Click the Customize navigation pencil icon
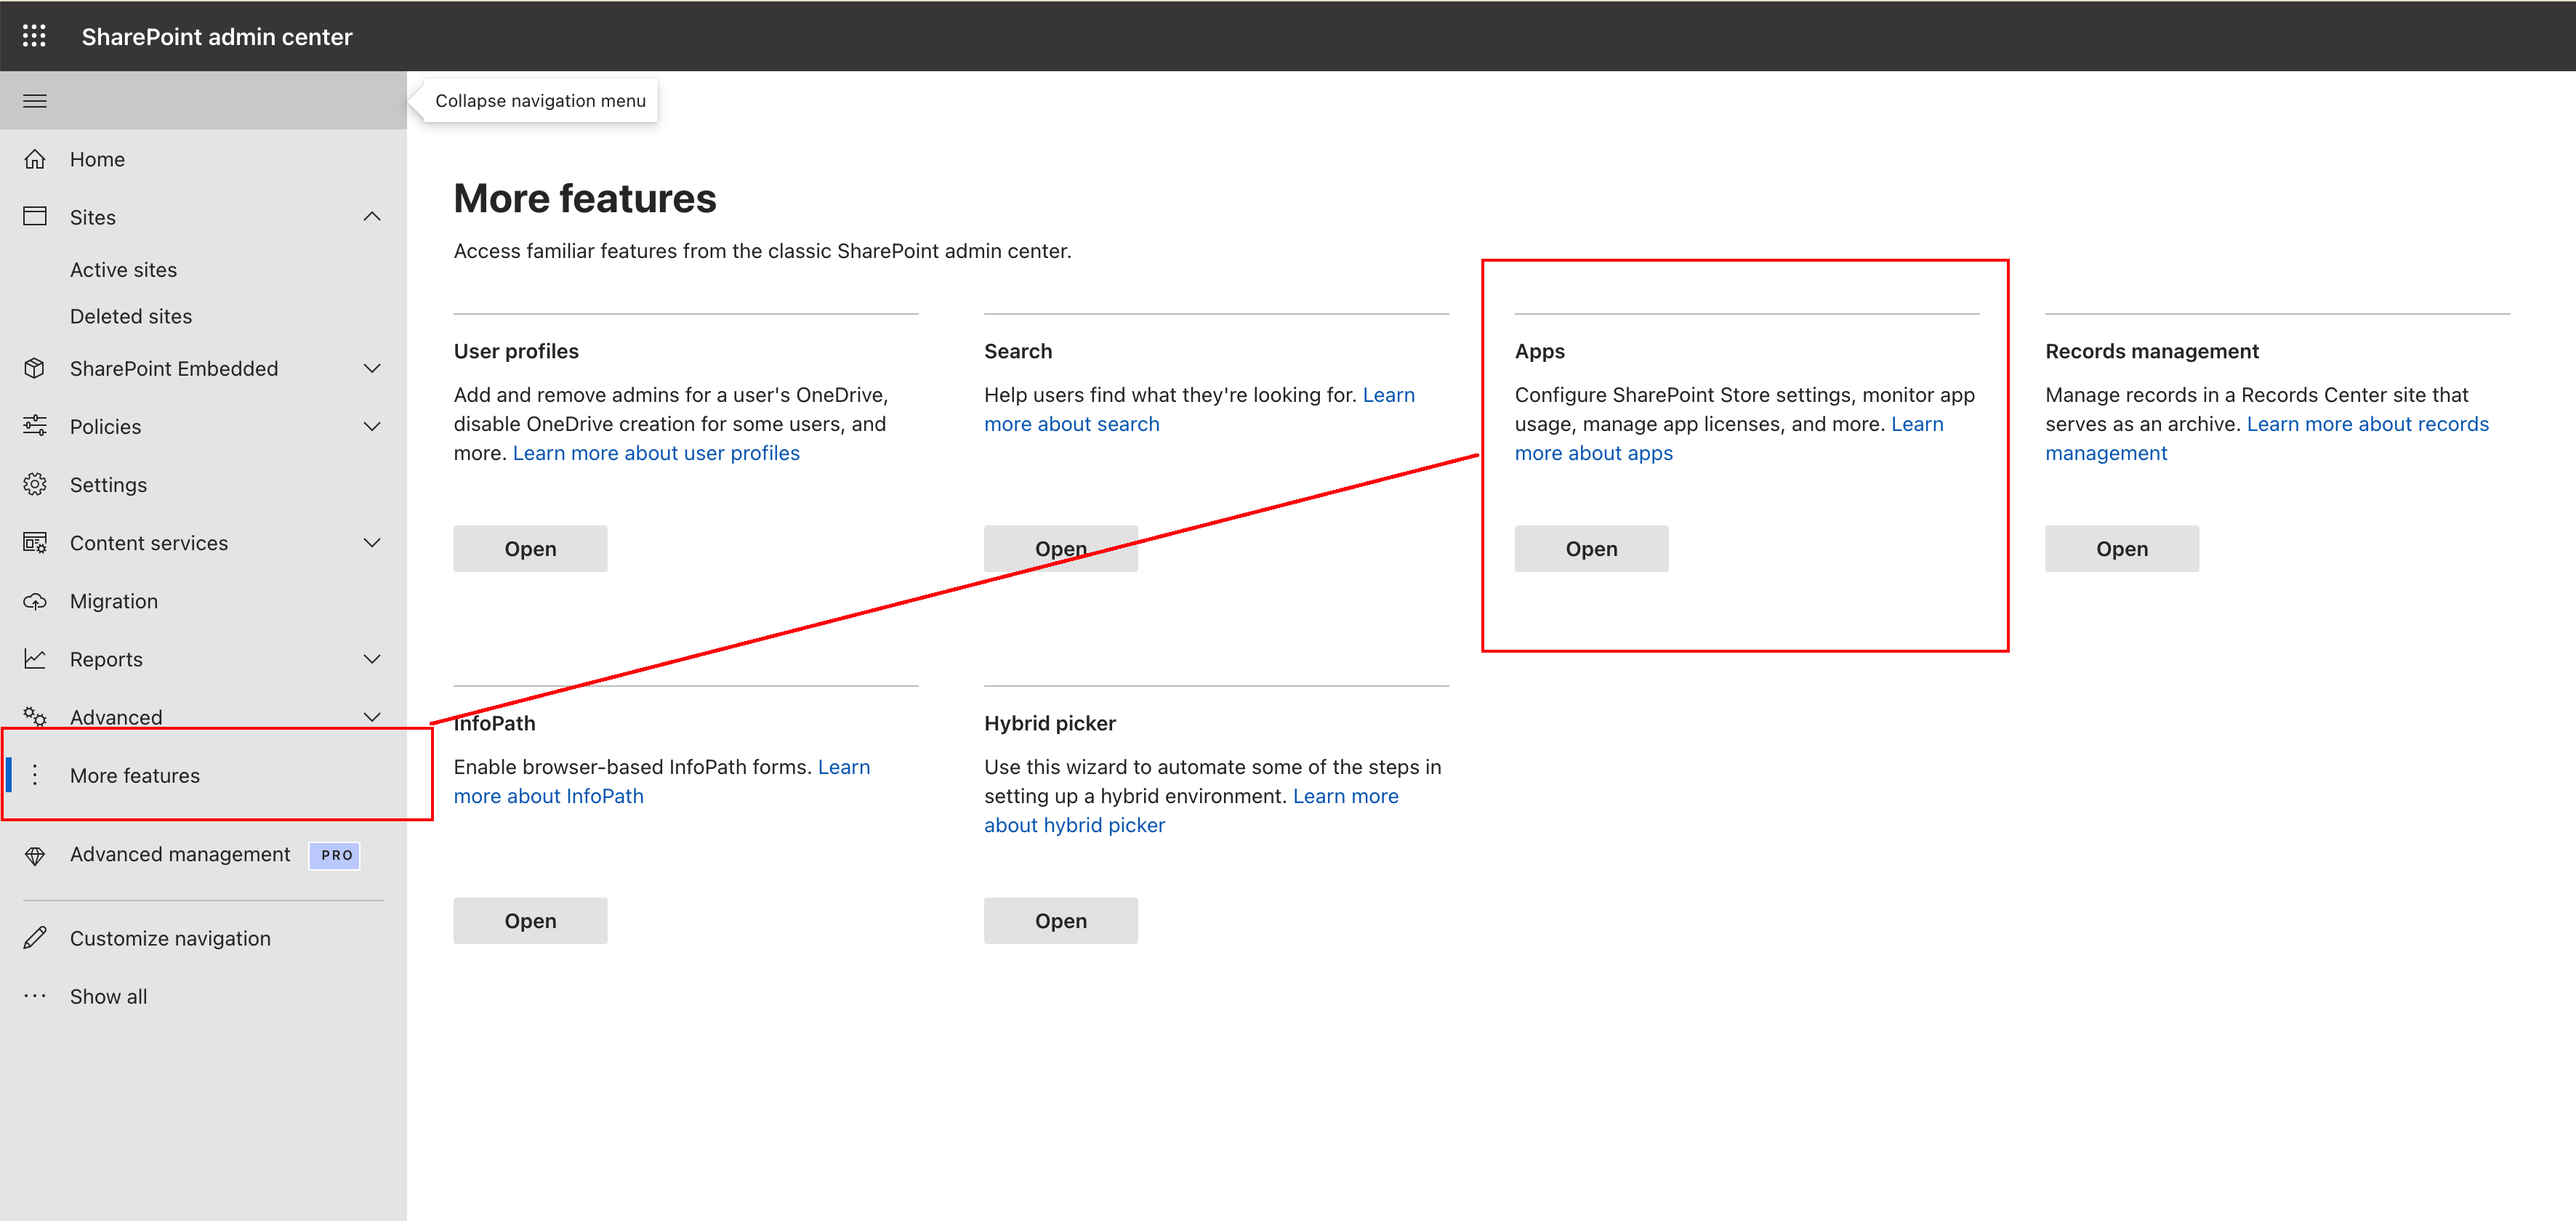 click(x=35, y=937)
